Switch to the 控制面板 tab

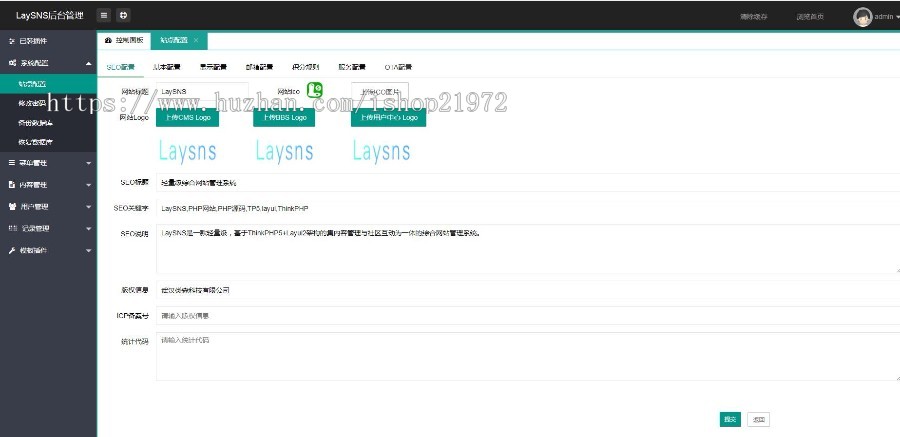[124, 41]
